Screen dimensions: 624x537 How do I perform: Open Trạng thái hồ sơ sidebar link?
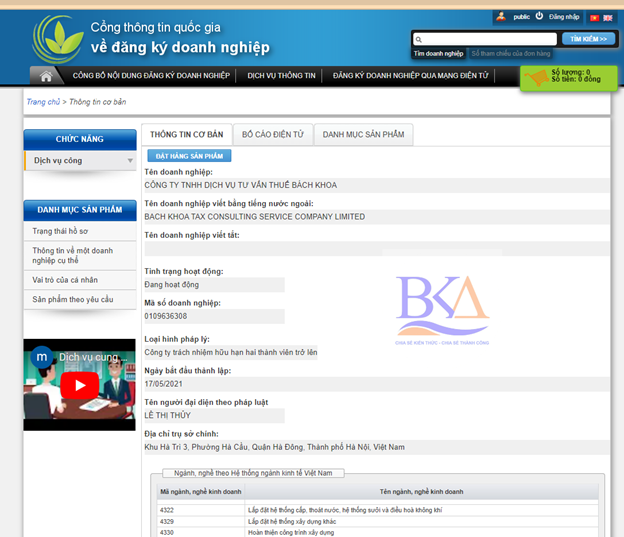click(x=60, y=231)
